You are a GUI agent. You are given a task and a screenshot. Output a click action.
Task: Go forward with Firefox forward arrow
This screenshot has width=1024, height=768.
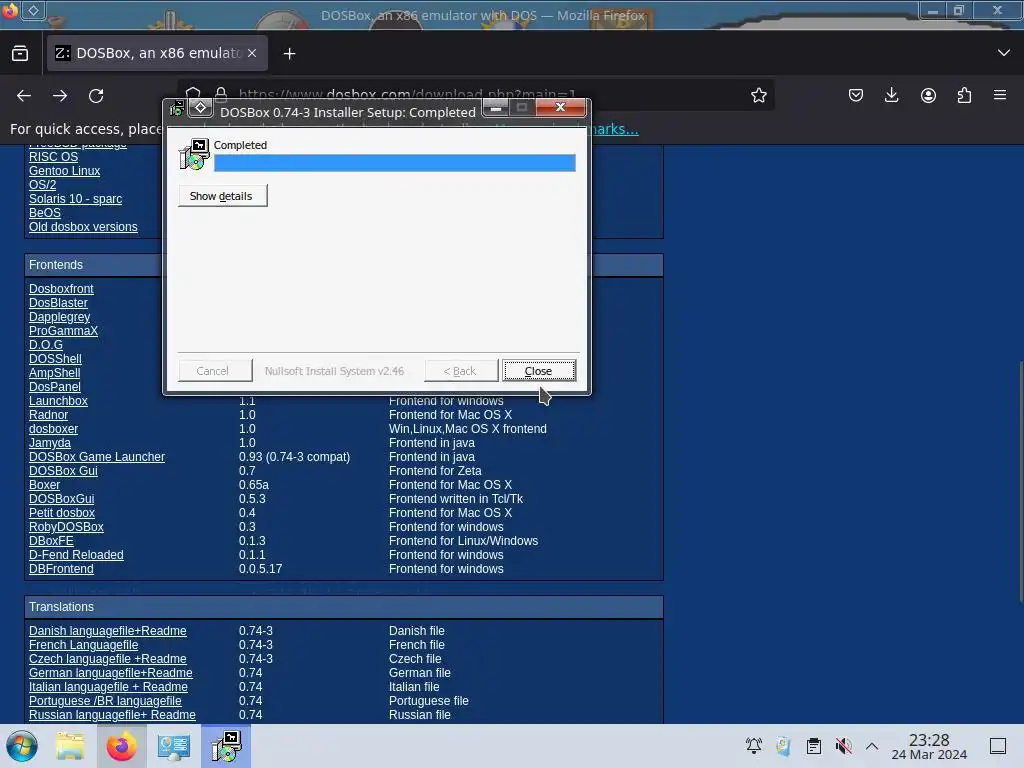point(60,96)
